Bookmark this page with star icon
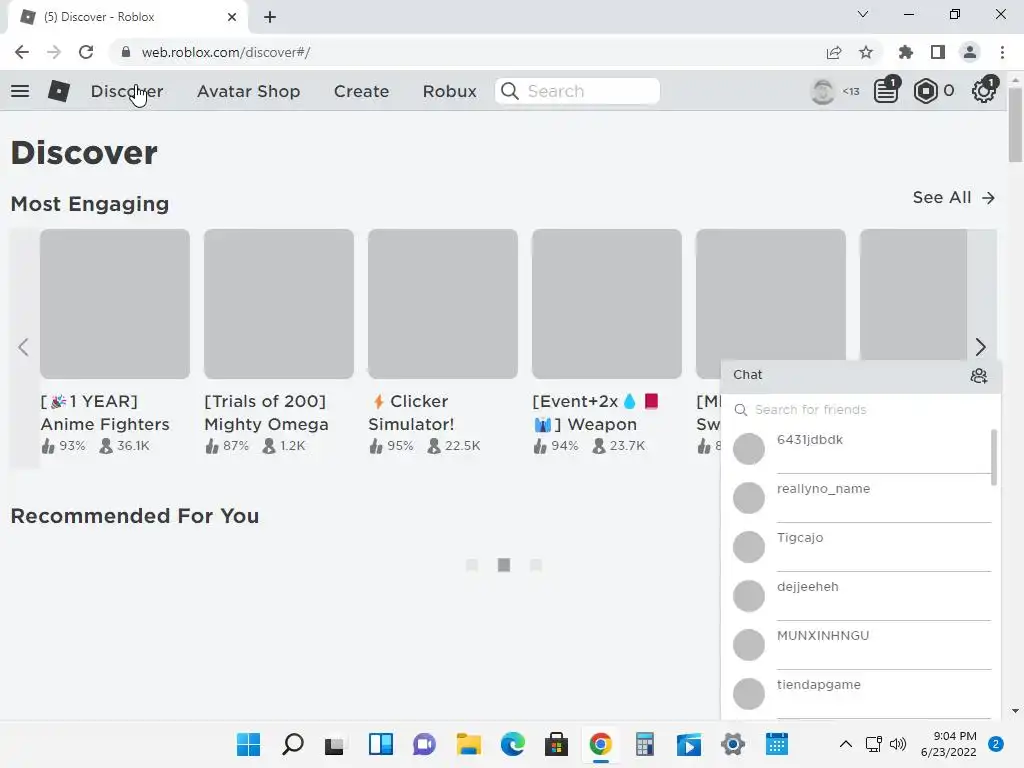 [866, 52]
